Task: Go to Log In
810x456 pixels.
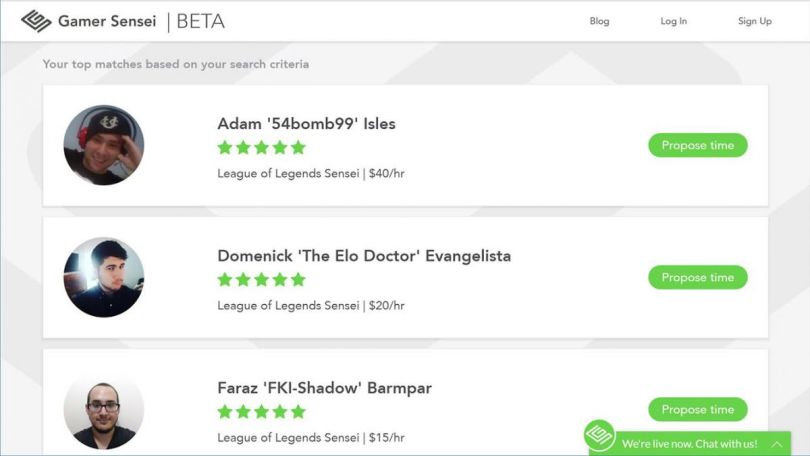Action: (673, 21)
